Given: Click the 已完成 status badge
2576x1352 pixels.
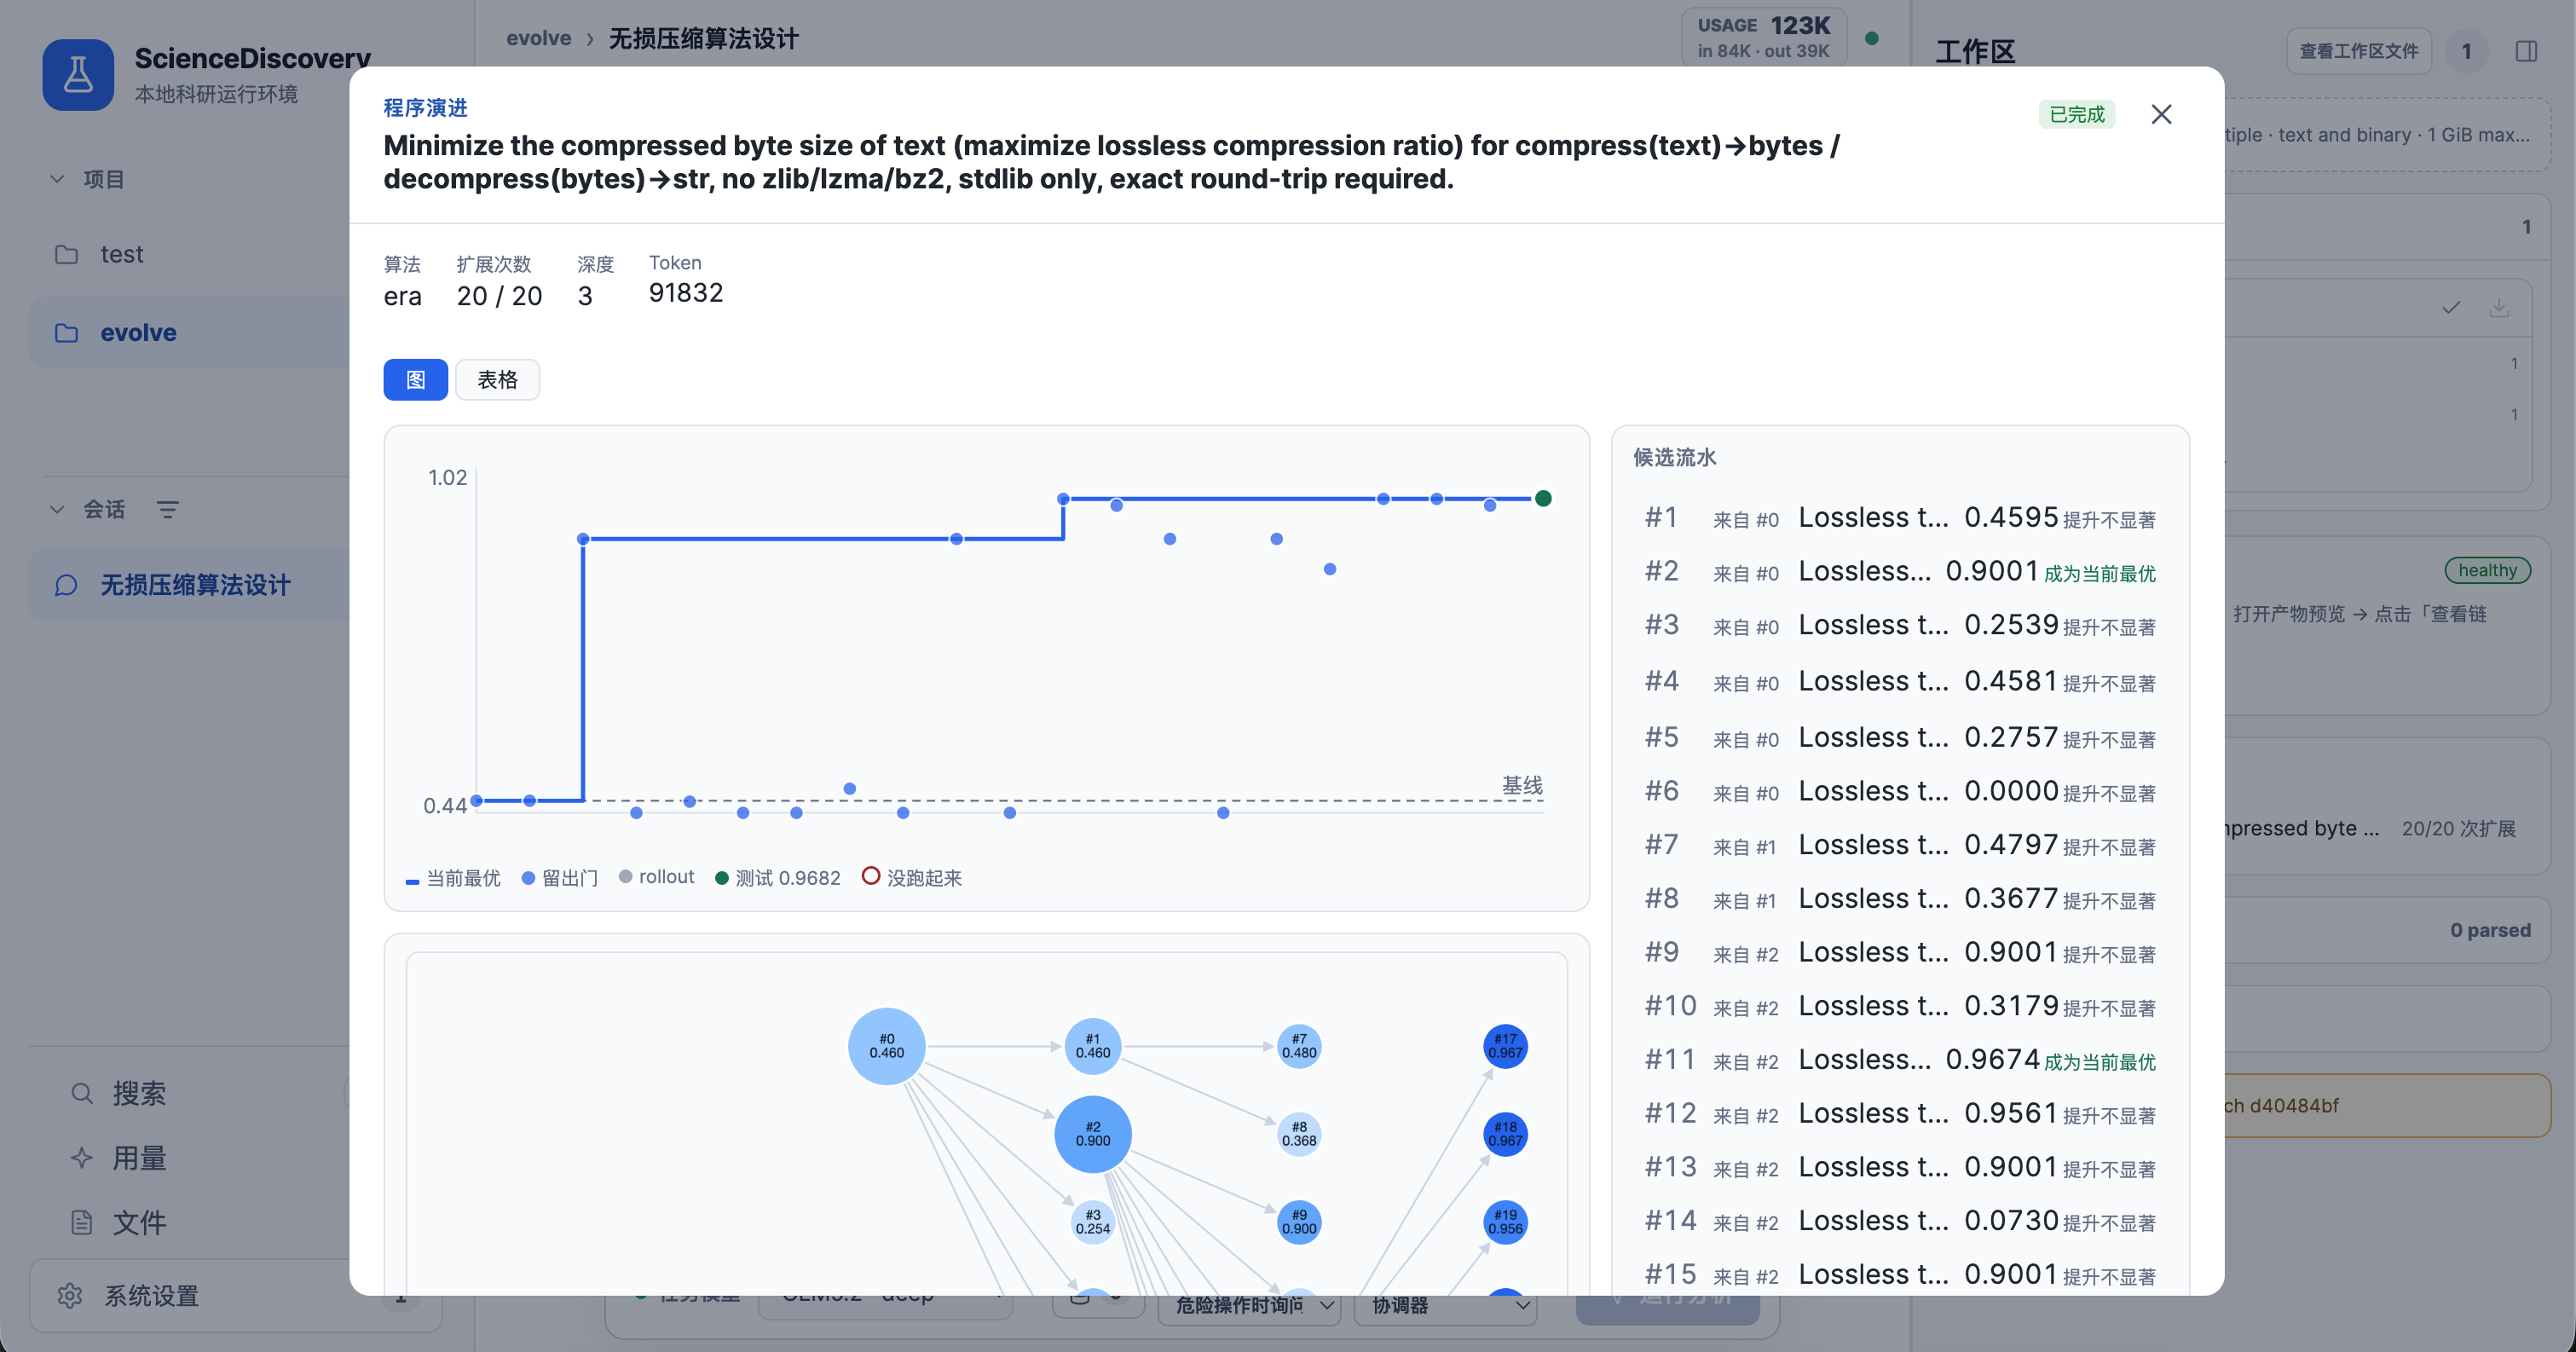Looking at the screenshot, I should click(x=2077, y=115).
